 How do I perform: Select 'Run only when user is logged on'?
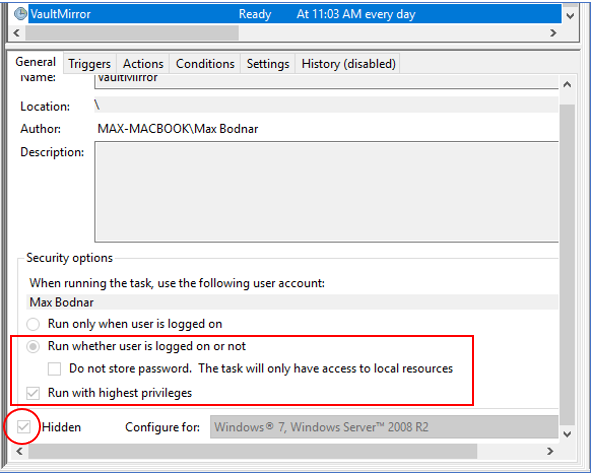(x=33, y=324)
